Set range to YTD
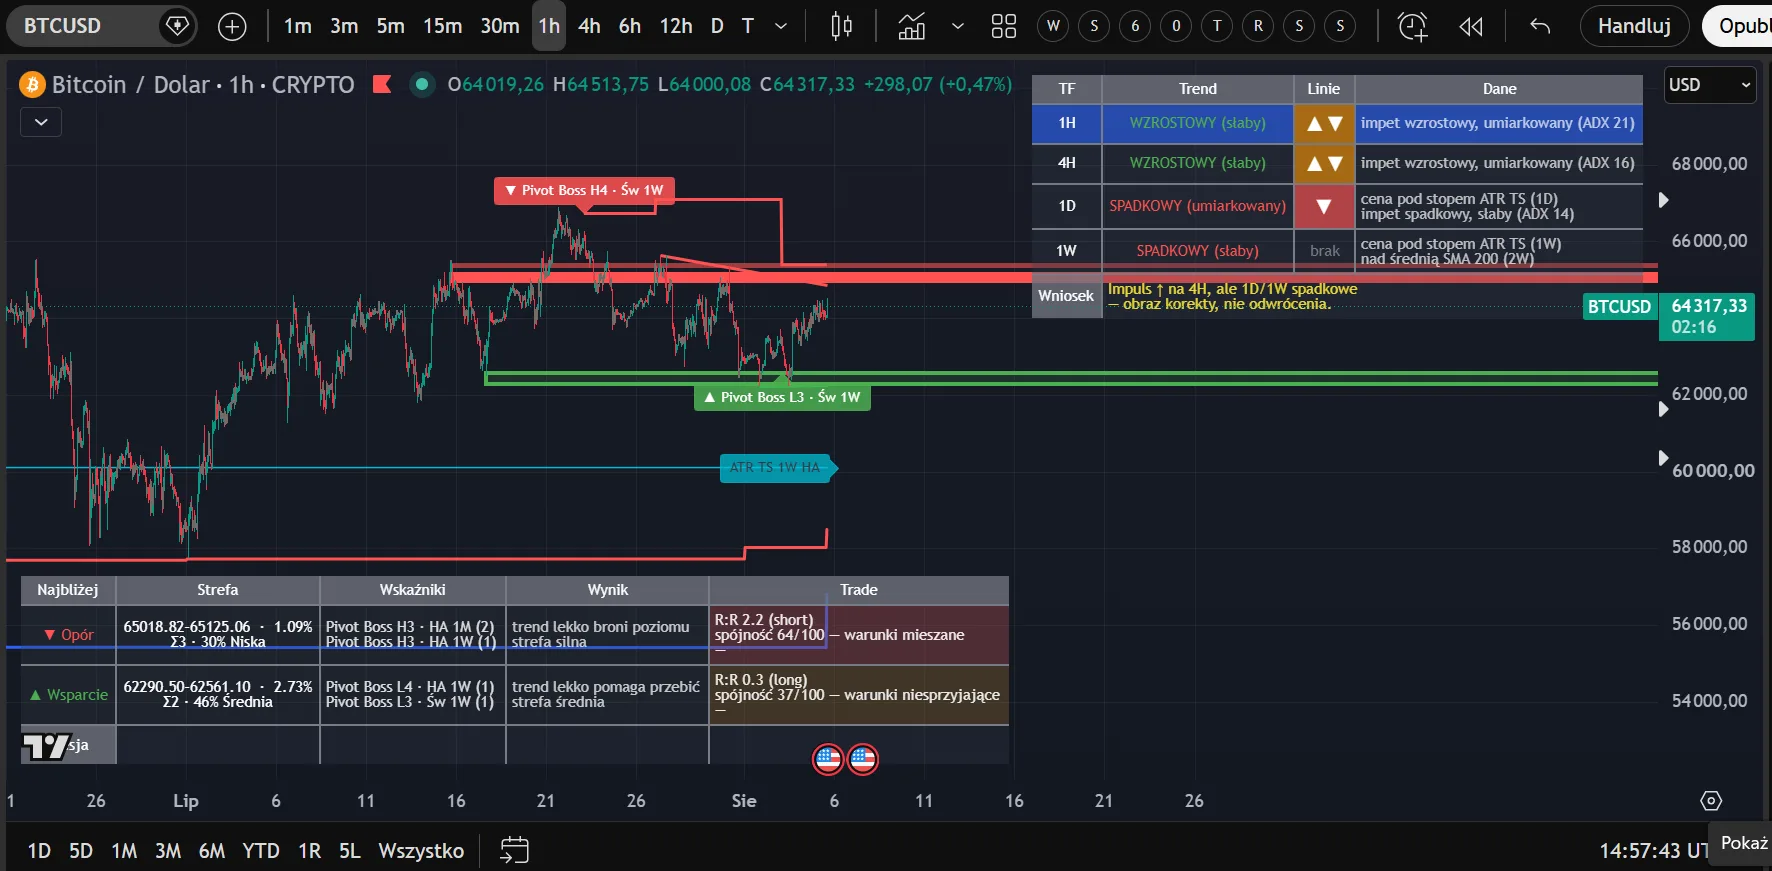Screen dimensions: 1772x871 click(261, 851)
